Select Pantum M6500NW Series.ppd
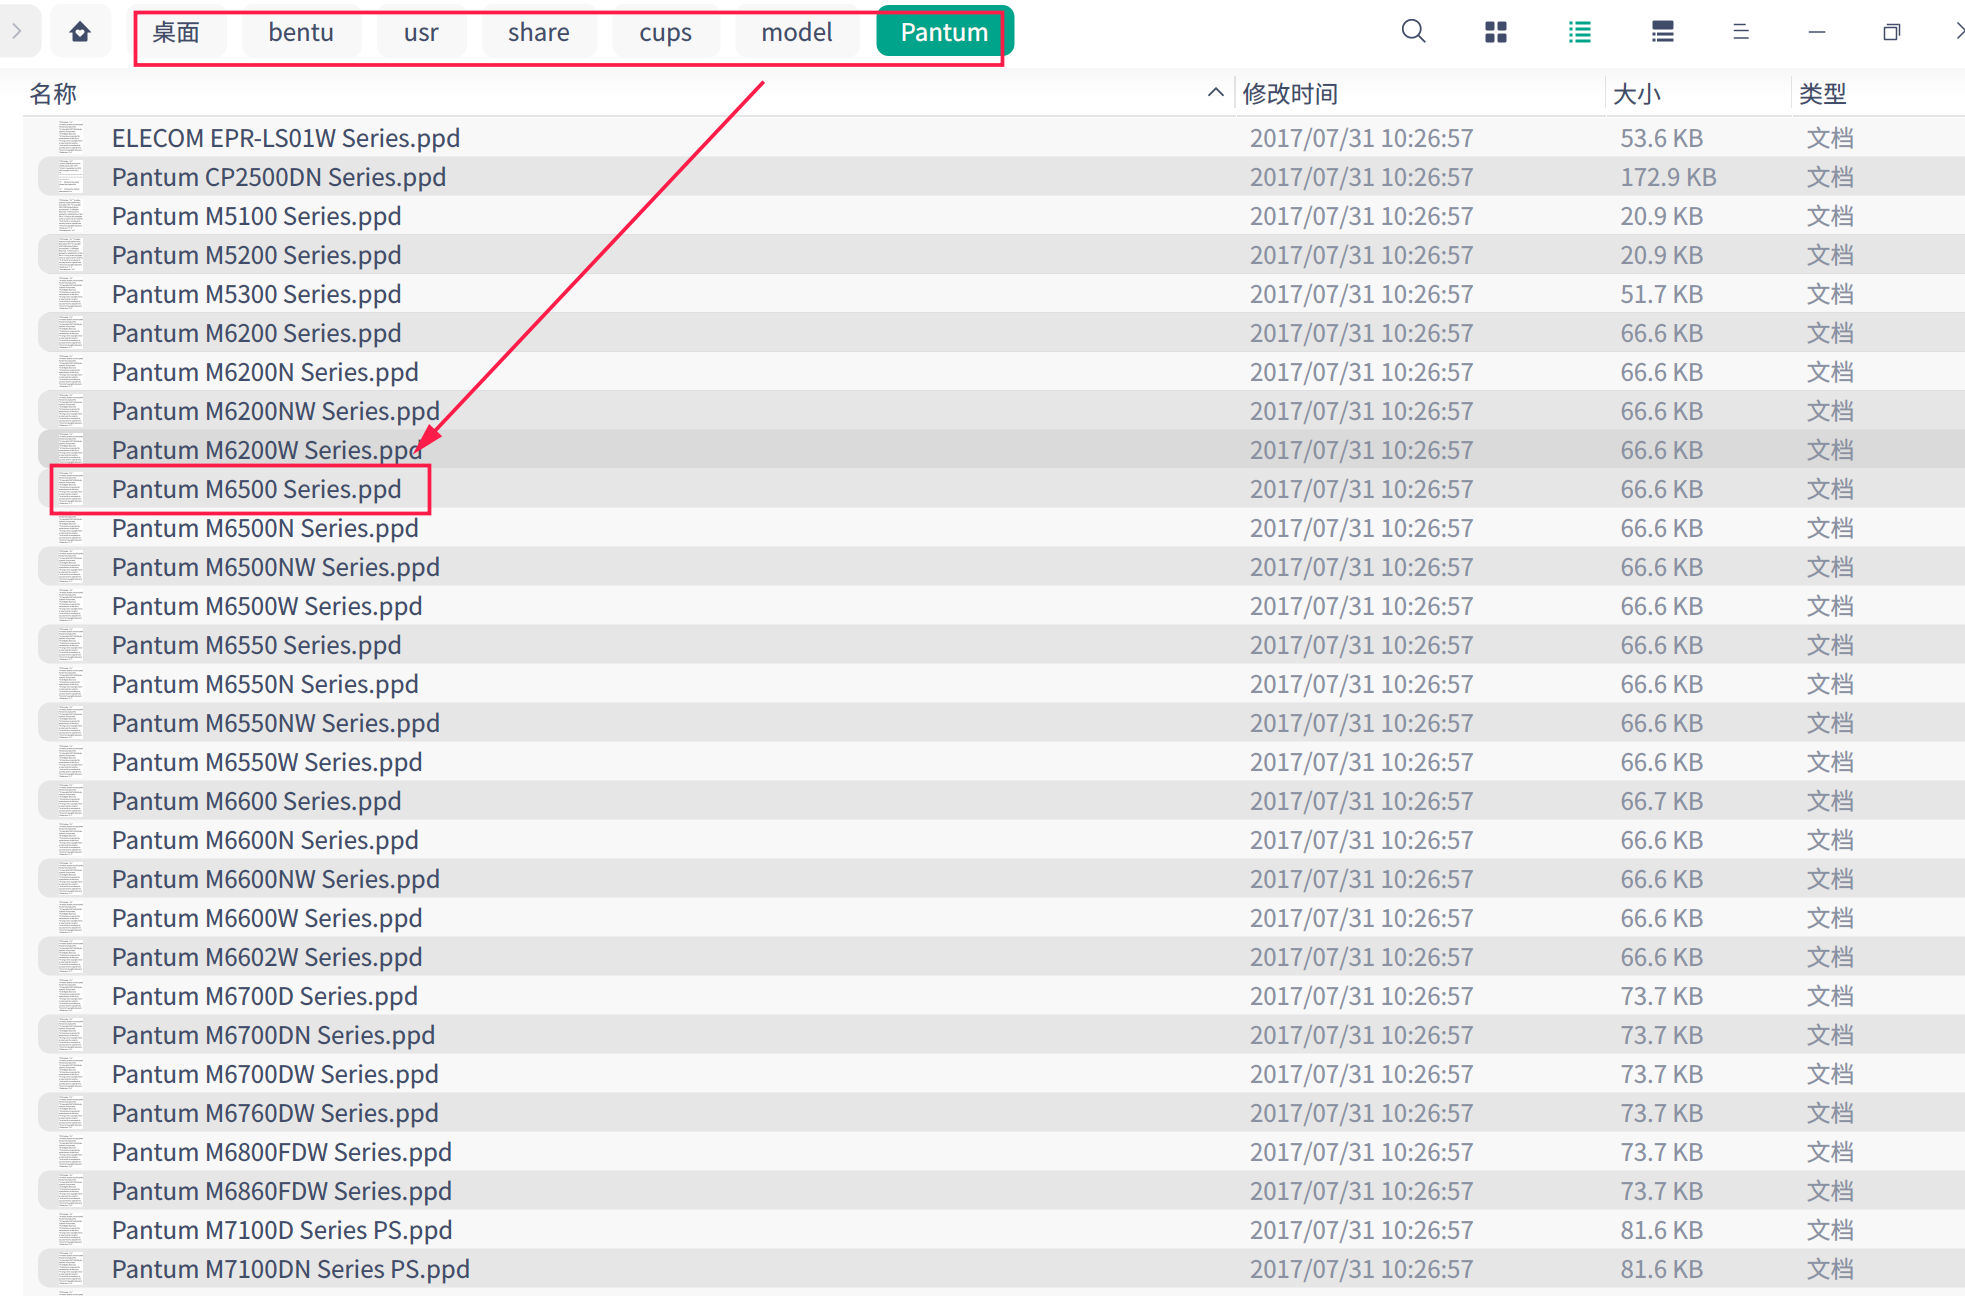Image resolution: width=1965 pixels, height=1296 pixels. (x=276, y=567)
